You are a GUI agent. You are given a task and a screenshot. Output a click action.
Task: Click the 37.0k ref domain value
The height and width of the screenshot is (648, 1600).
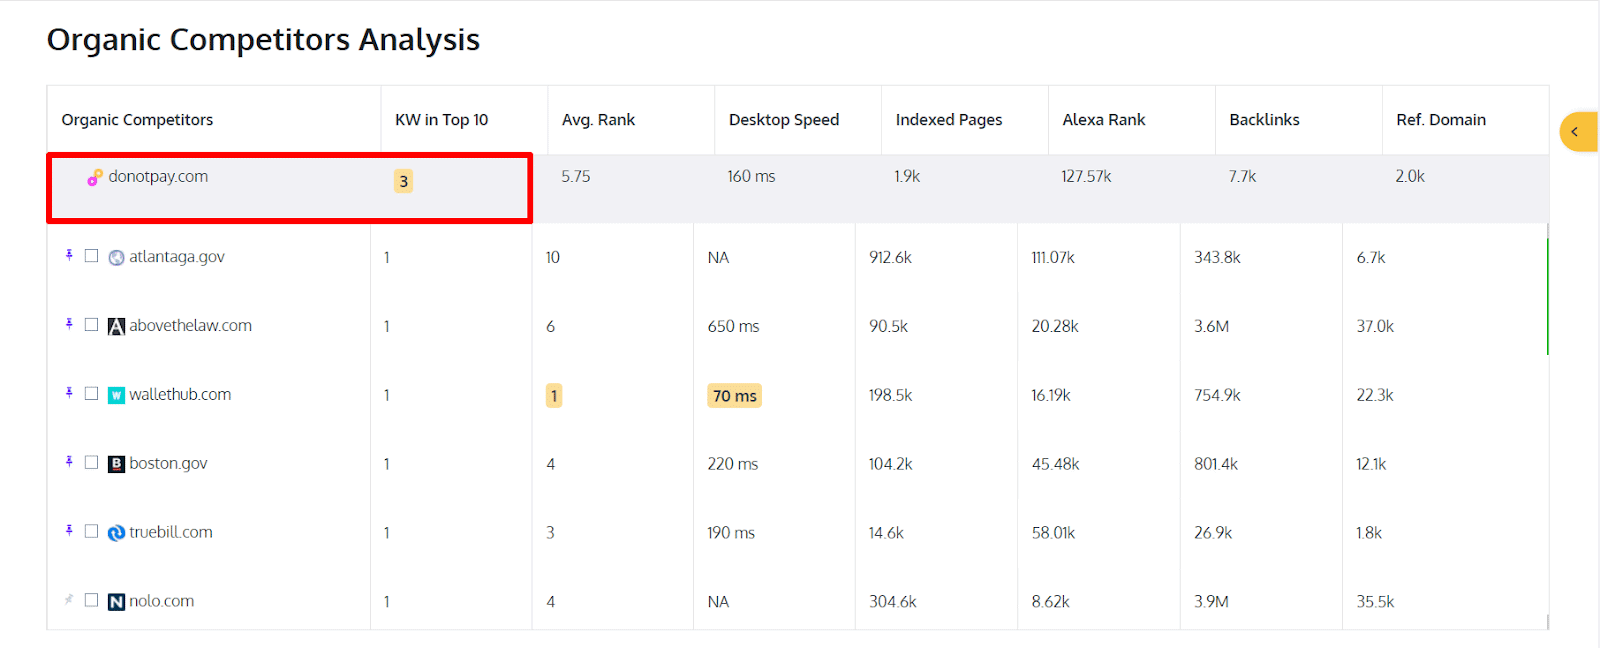coord(1375,327)
